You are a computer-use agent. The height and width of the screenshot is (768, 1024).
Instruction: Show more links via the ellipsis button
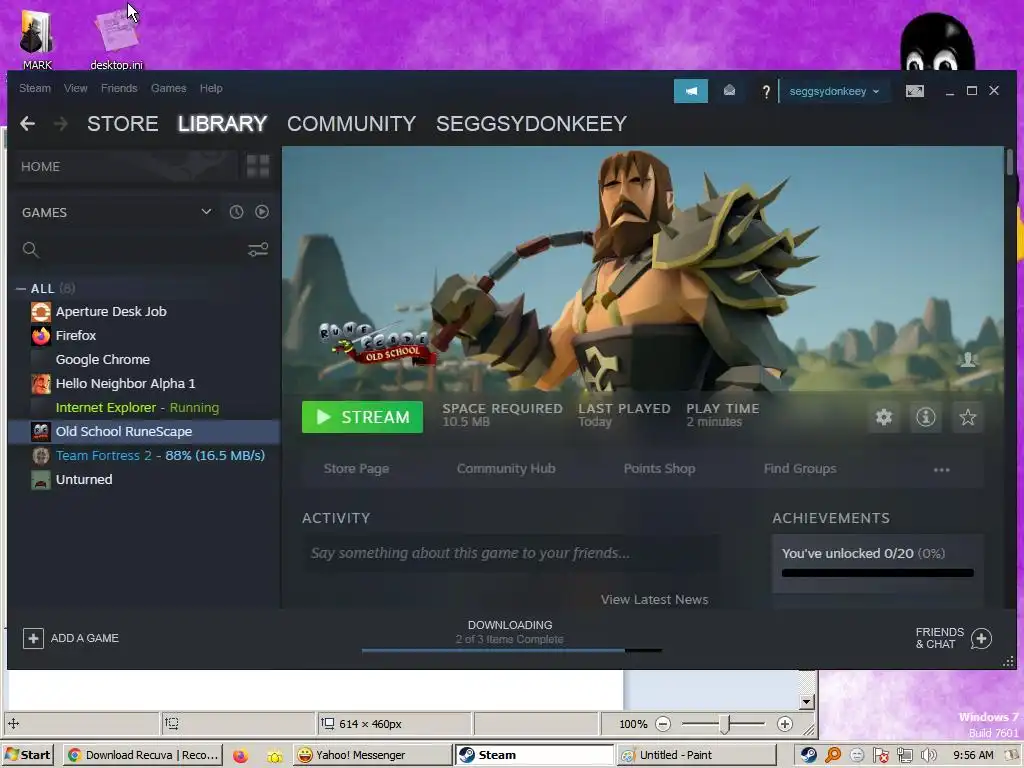[941, 470]
